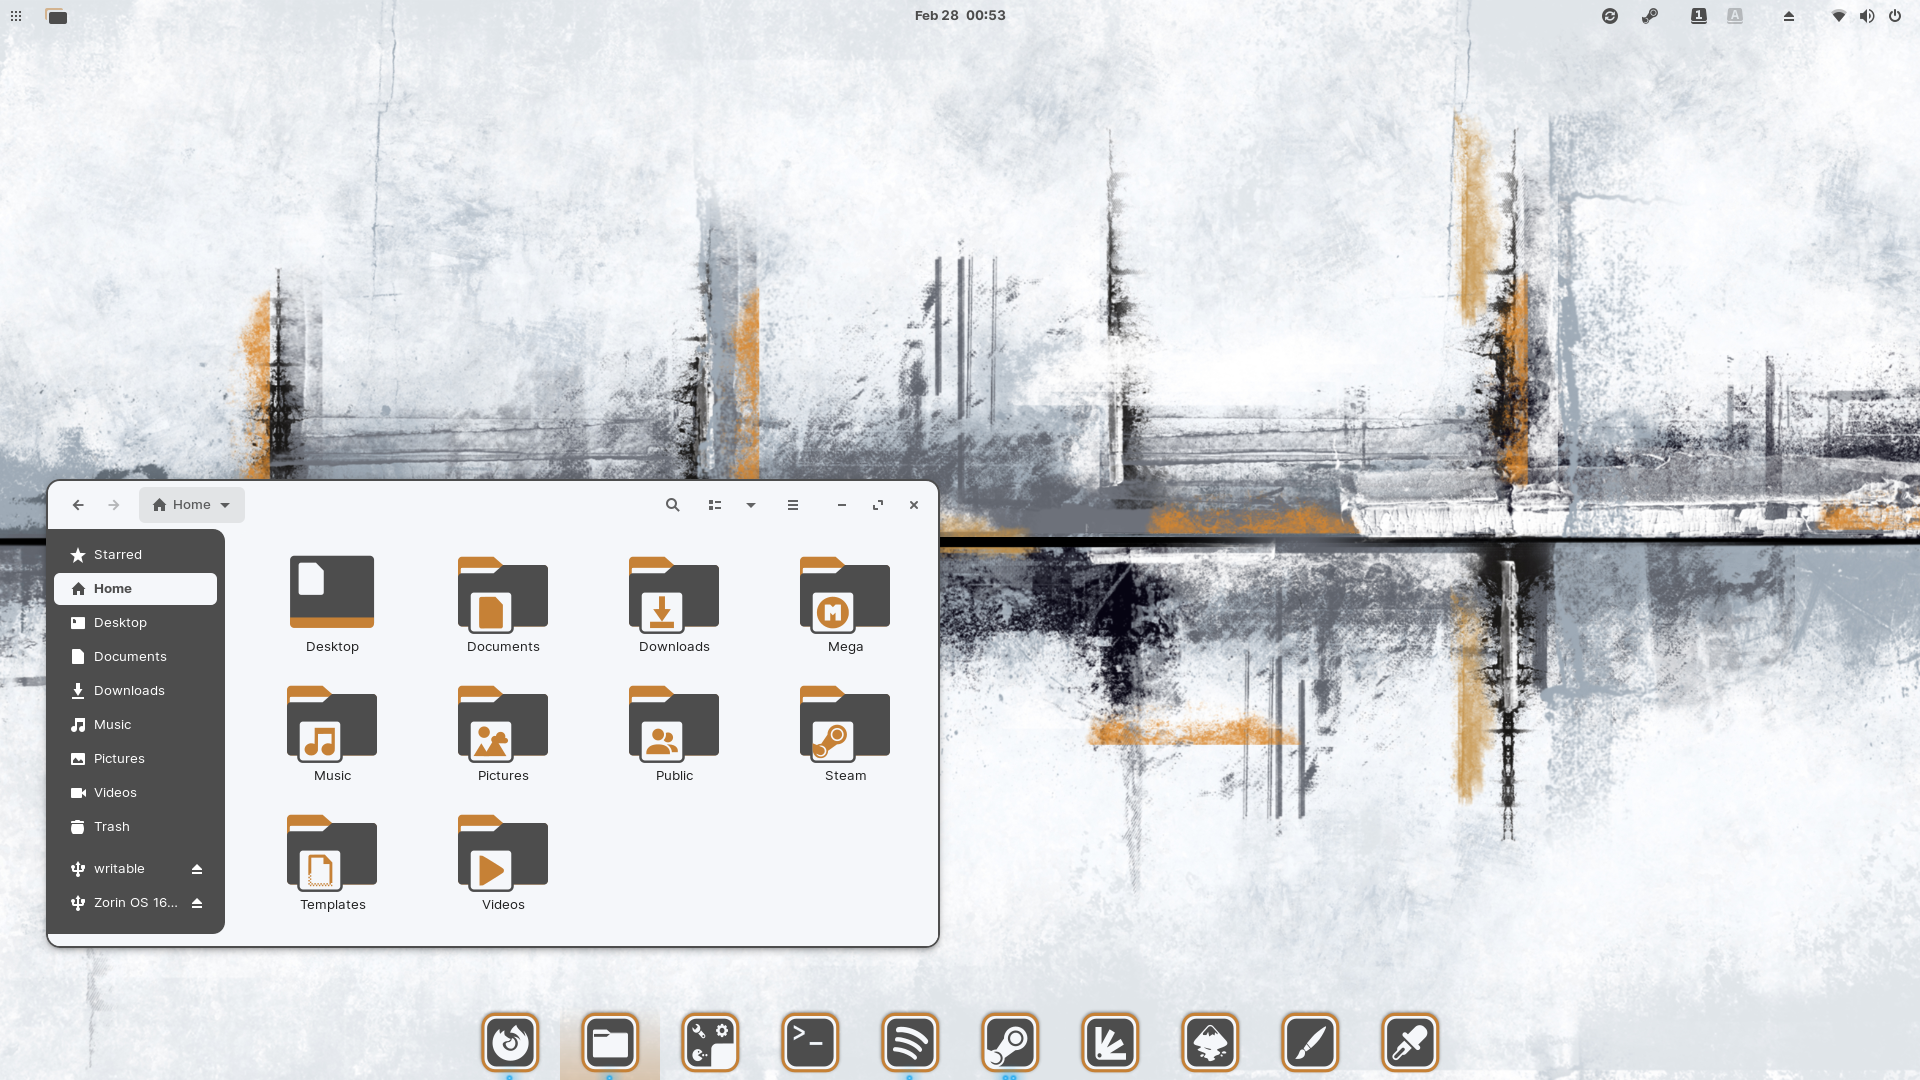Select Home in the sidebar

click(135, 589)
